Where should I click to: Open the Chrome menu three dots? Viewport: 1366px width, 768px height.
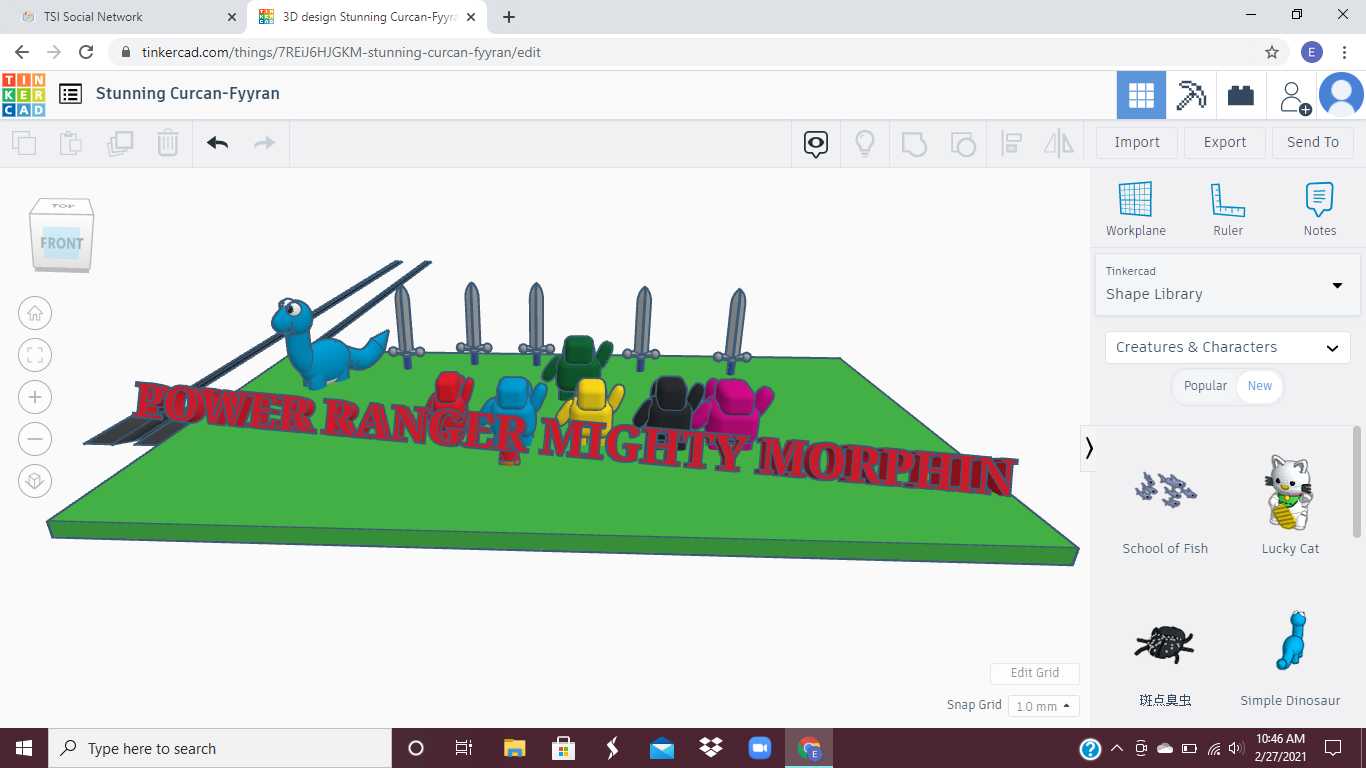[x=1344, y=52]
